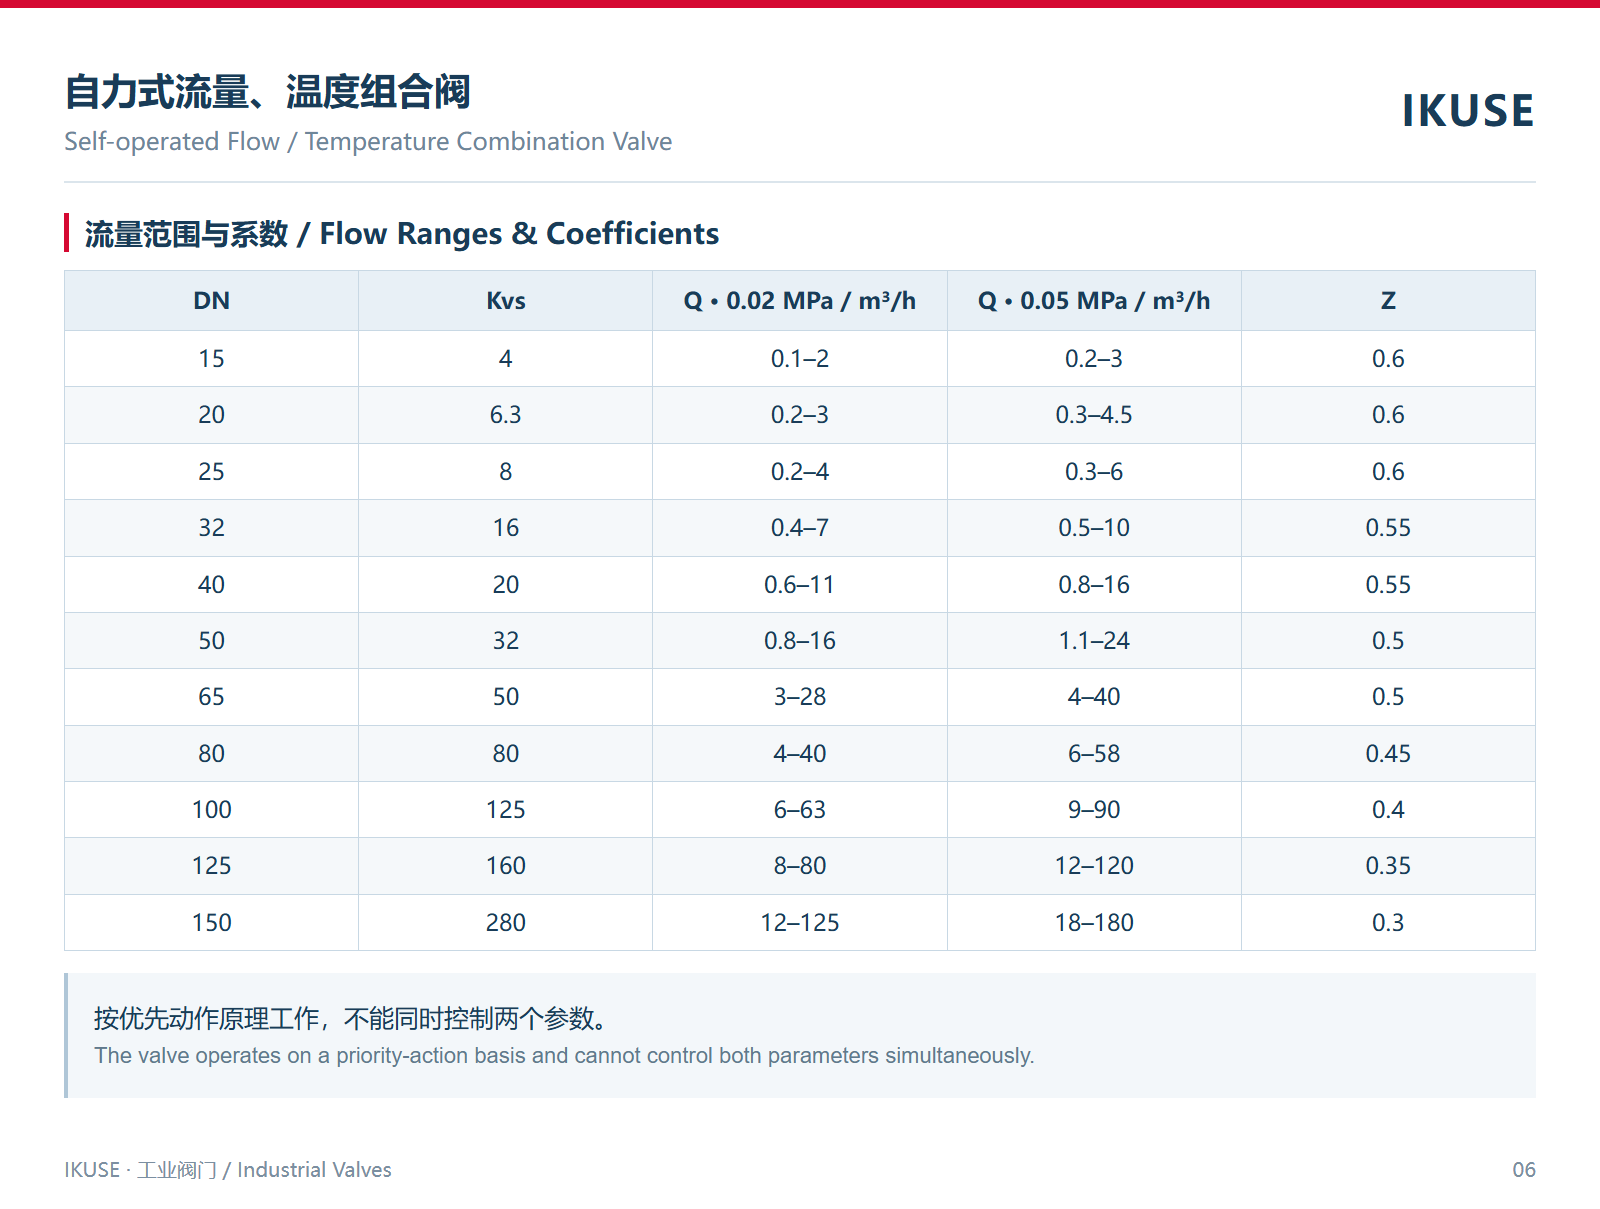This screenshot has width=1600, height=1209.
Task: Click the IKUSE logo
Action: (1467, 111)
